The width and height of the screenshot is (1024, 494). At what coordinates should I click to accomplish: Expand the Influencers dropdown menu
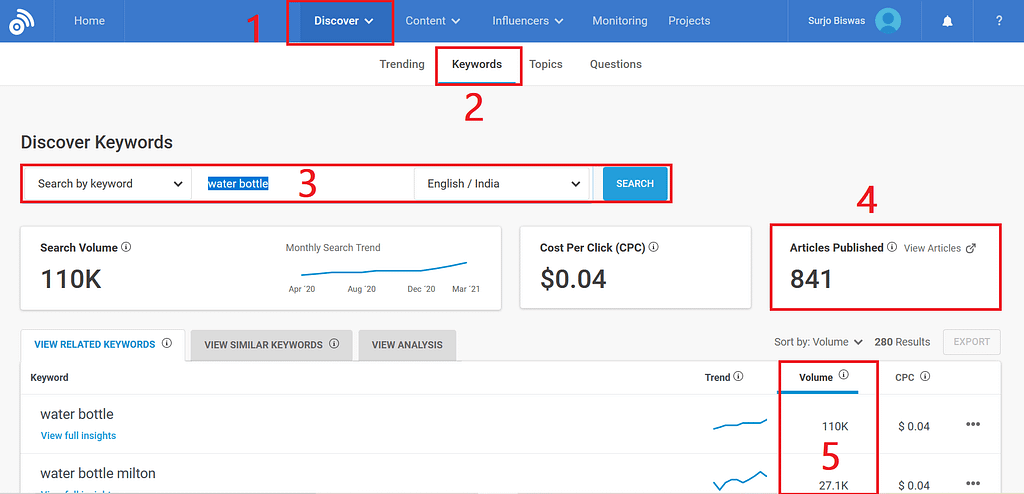coord(528,21)
